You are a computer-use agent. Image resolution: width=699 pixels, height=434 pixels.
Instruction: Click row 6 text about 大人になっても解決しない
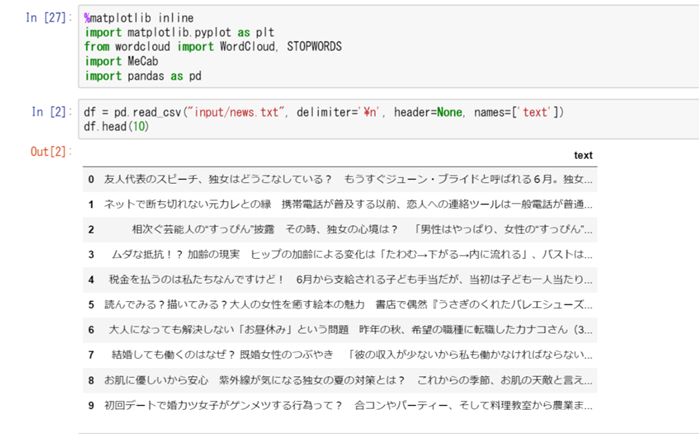pyautogui.click(x=351, y=329)
